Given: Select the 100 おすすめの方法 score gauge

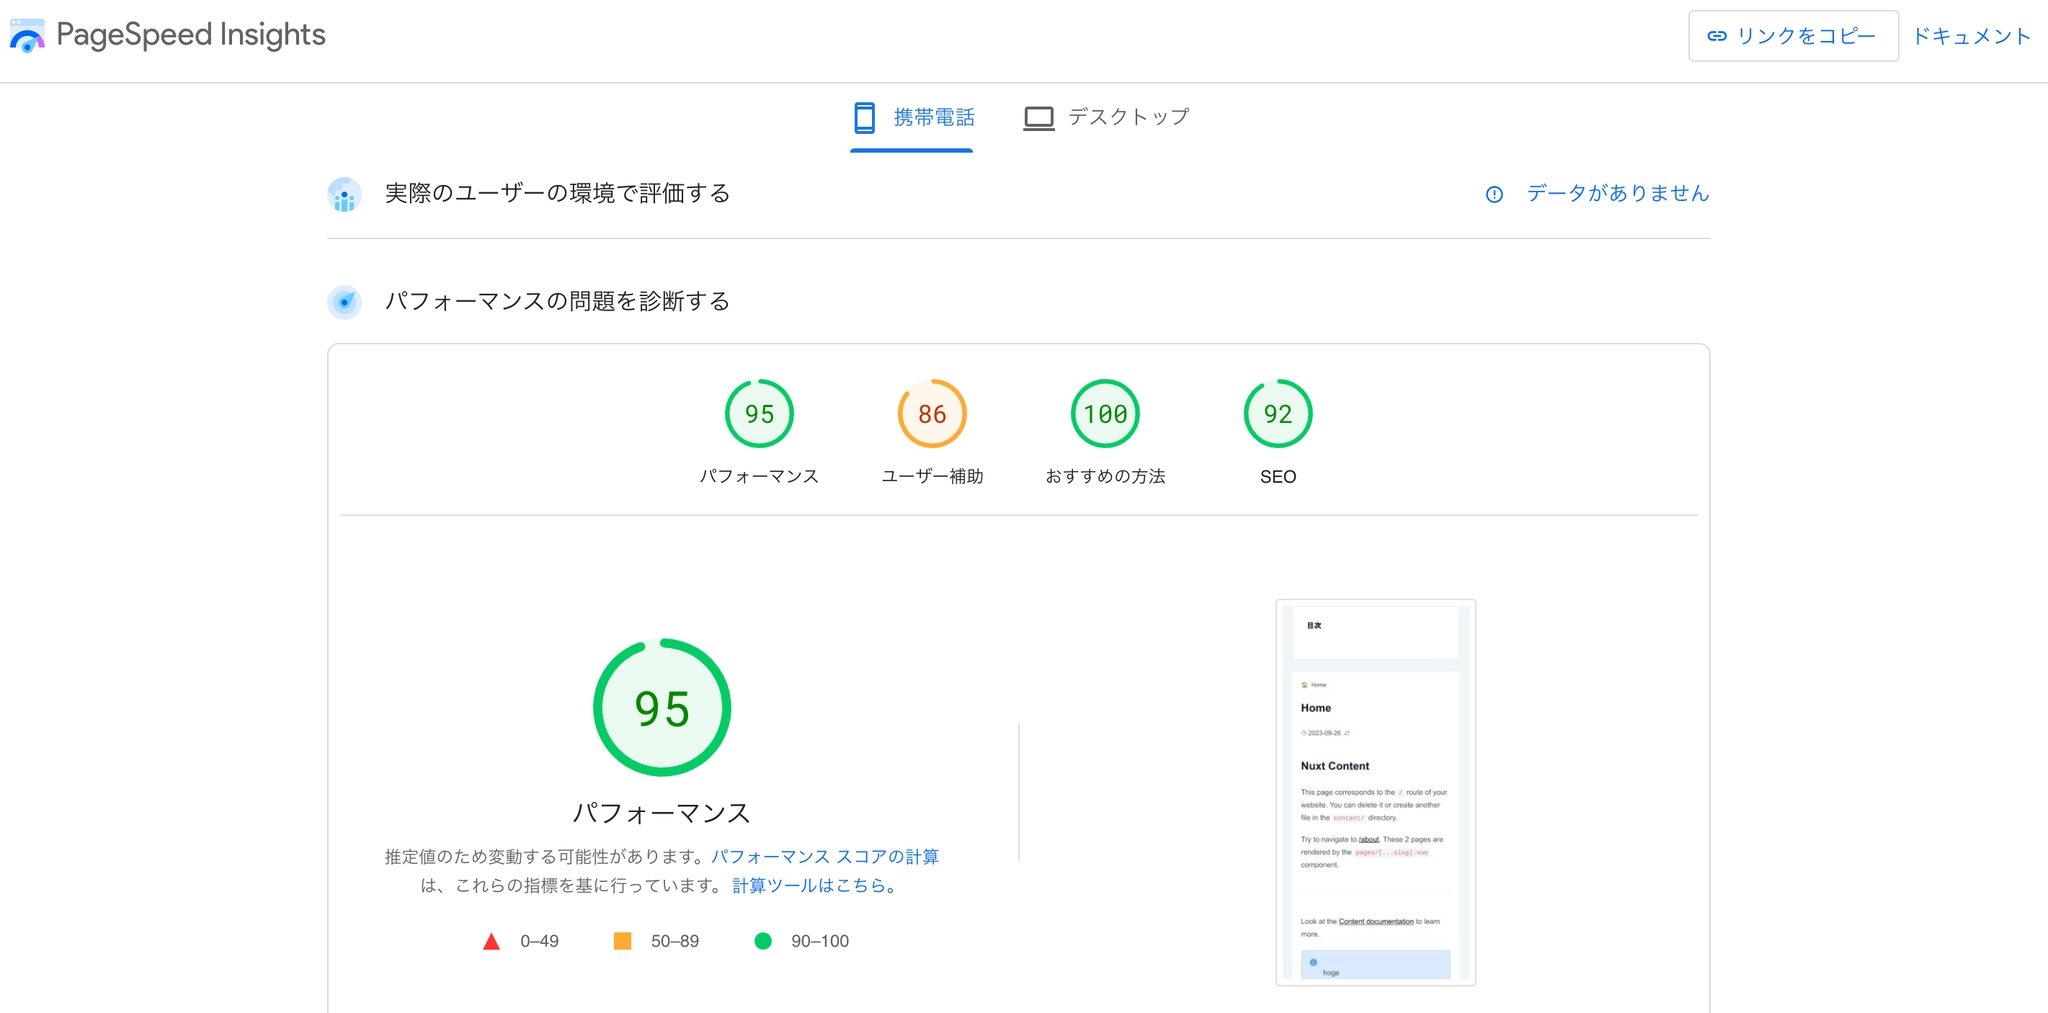Looking at the screenshot, I should pos(1105,414).
